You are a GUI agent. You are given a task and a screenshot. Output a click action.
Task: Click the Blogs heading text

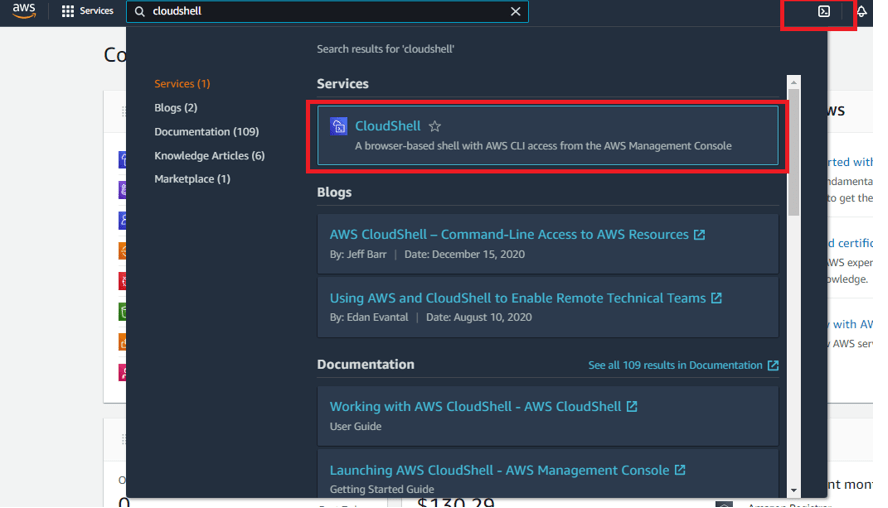[x=334, y=193]
